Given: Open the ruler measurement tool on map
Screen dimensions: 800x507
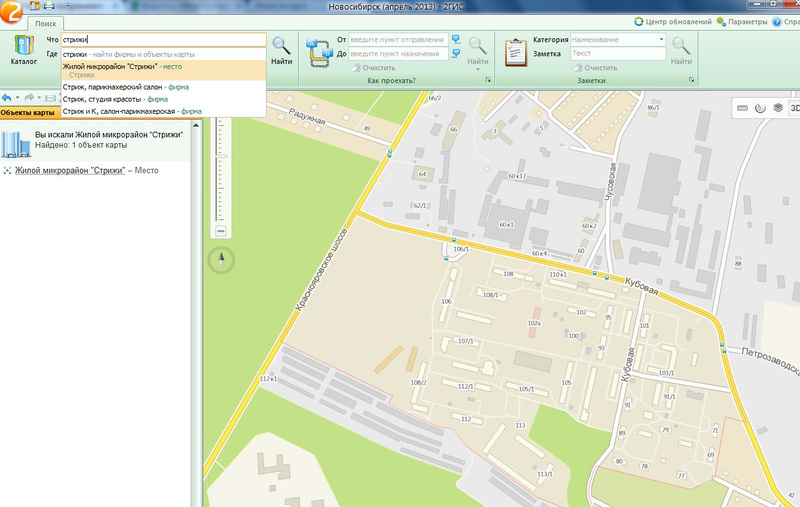Looking at the screenshot, I should tap(743, 107).
